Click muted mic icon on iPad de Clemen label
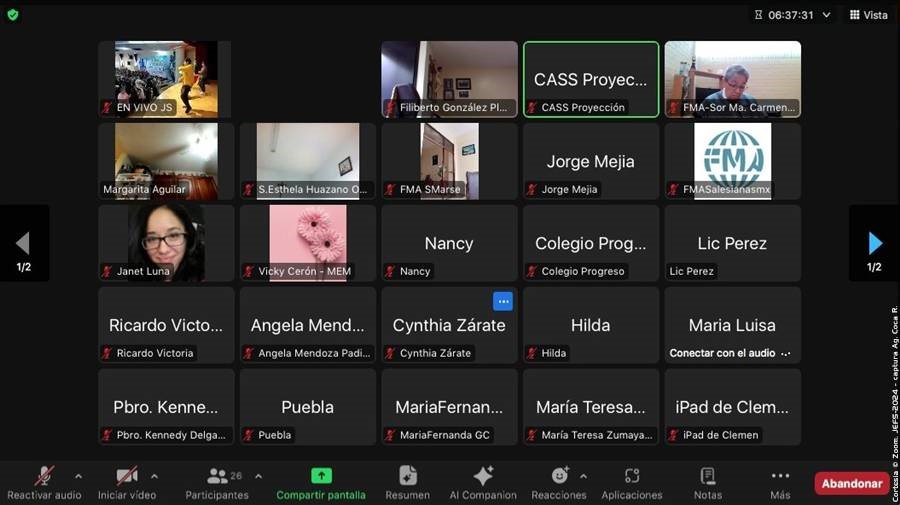900x505 pixels. [674, 436]
